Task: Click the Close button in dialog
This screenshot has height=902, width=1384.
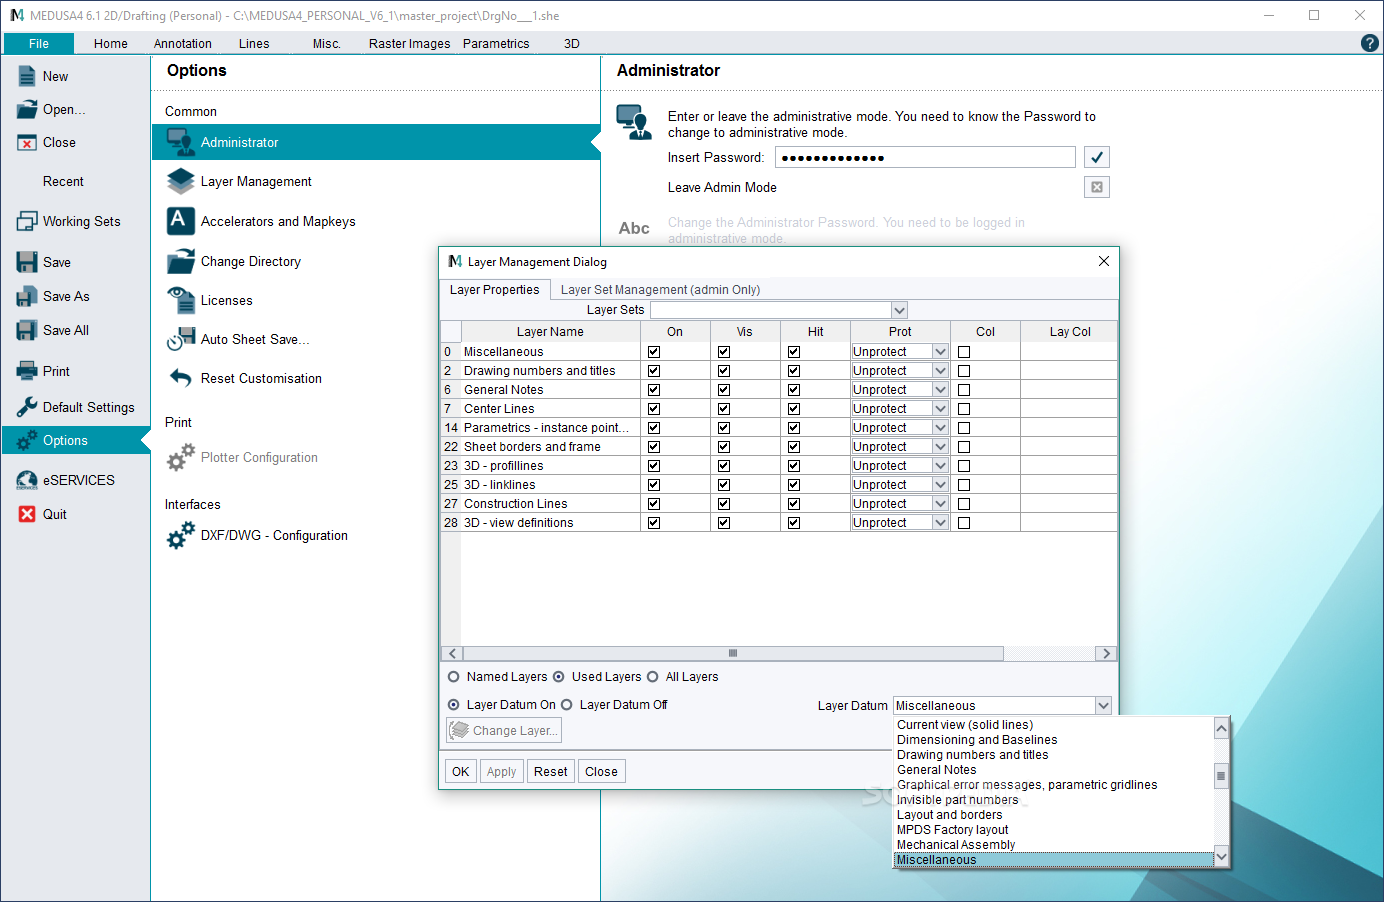Action: point(601,771)
